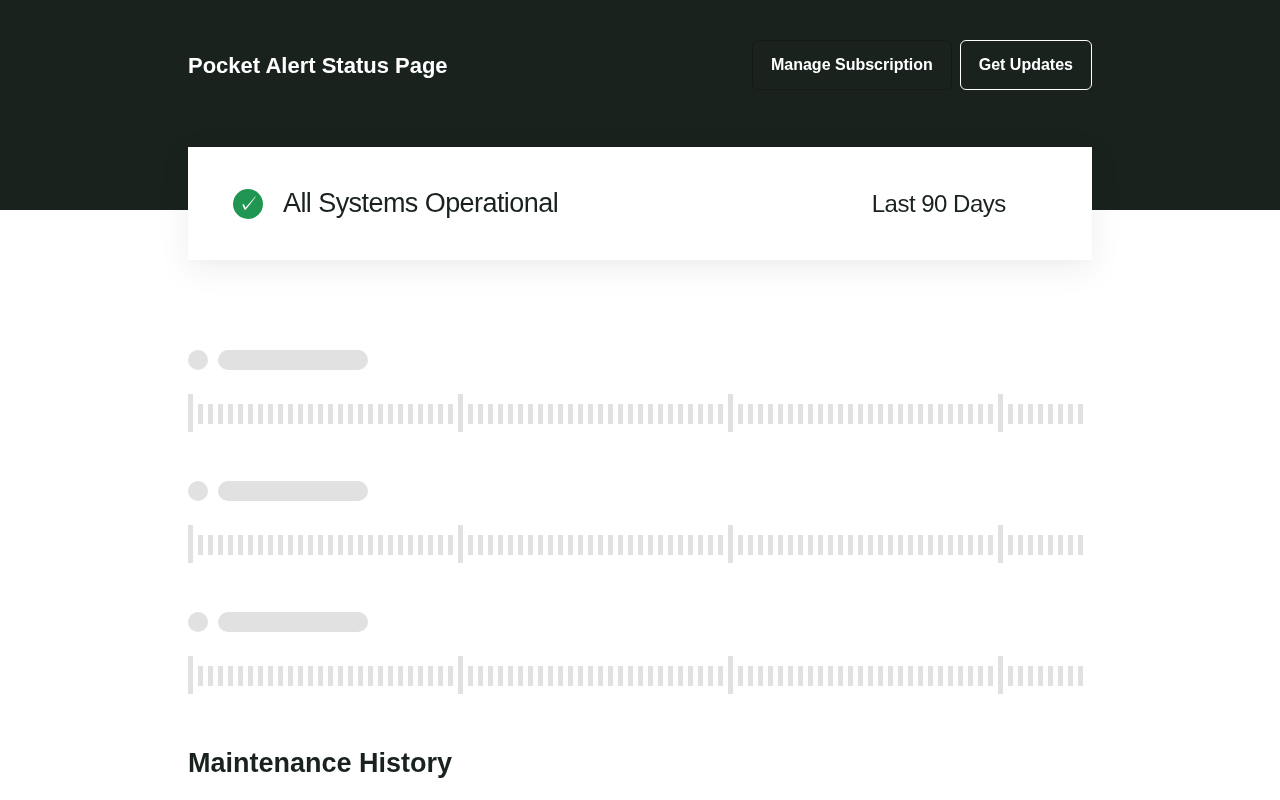The height and width of the screenshot is (800, 1280).
Task: Click the first component's gray circle placeholder
Action: [x=198, y=360]
